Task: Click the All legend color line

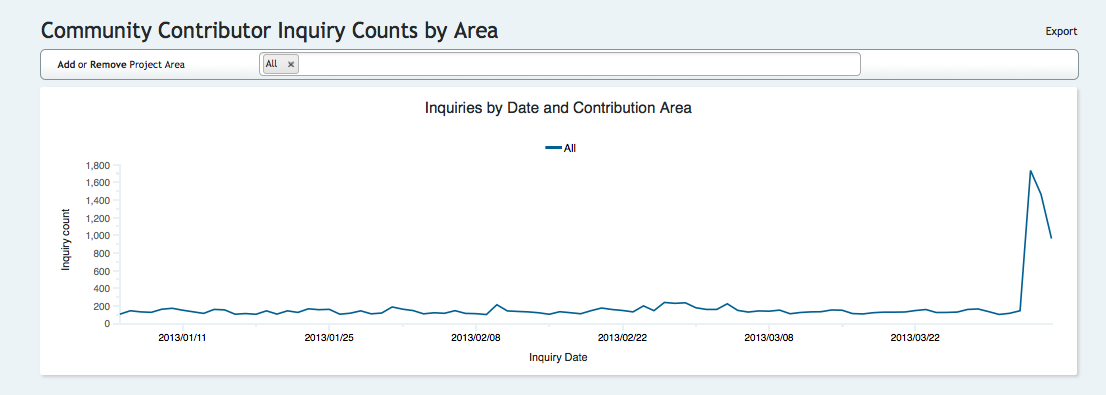Action: click(553, 148)
